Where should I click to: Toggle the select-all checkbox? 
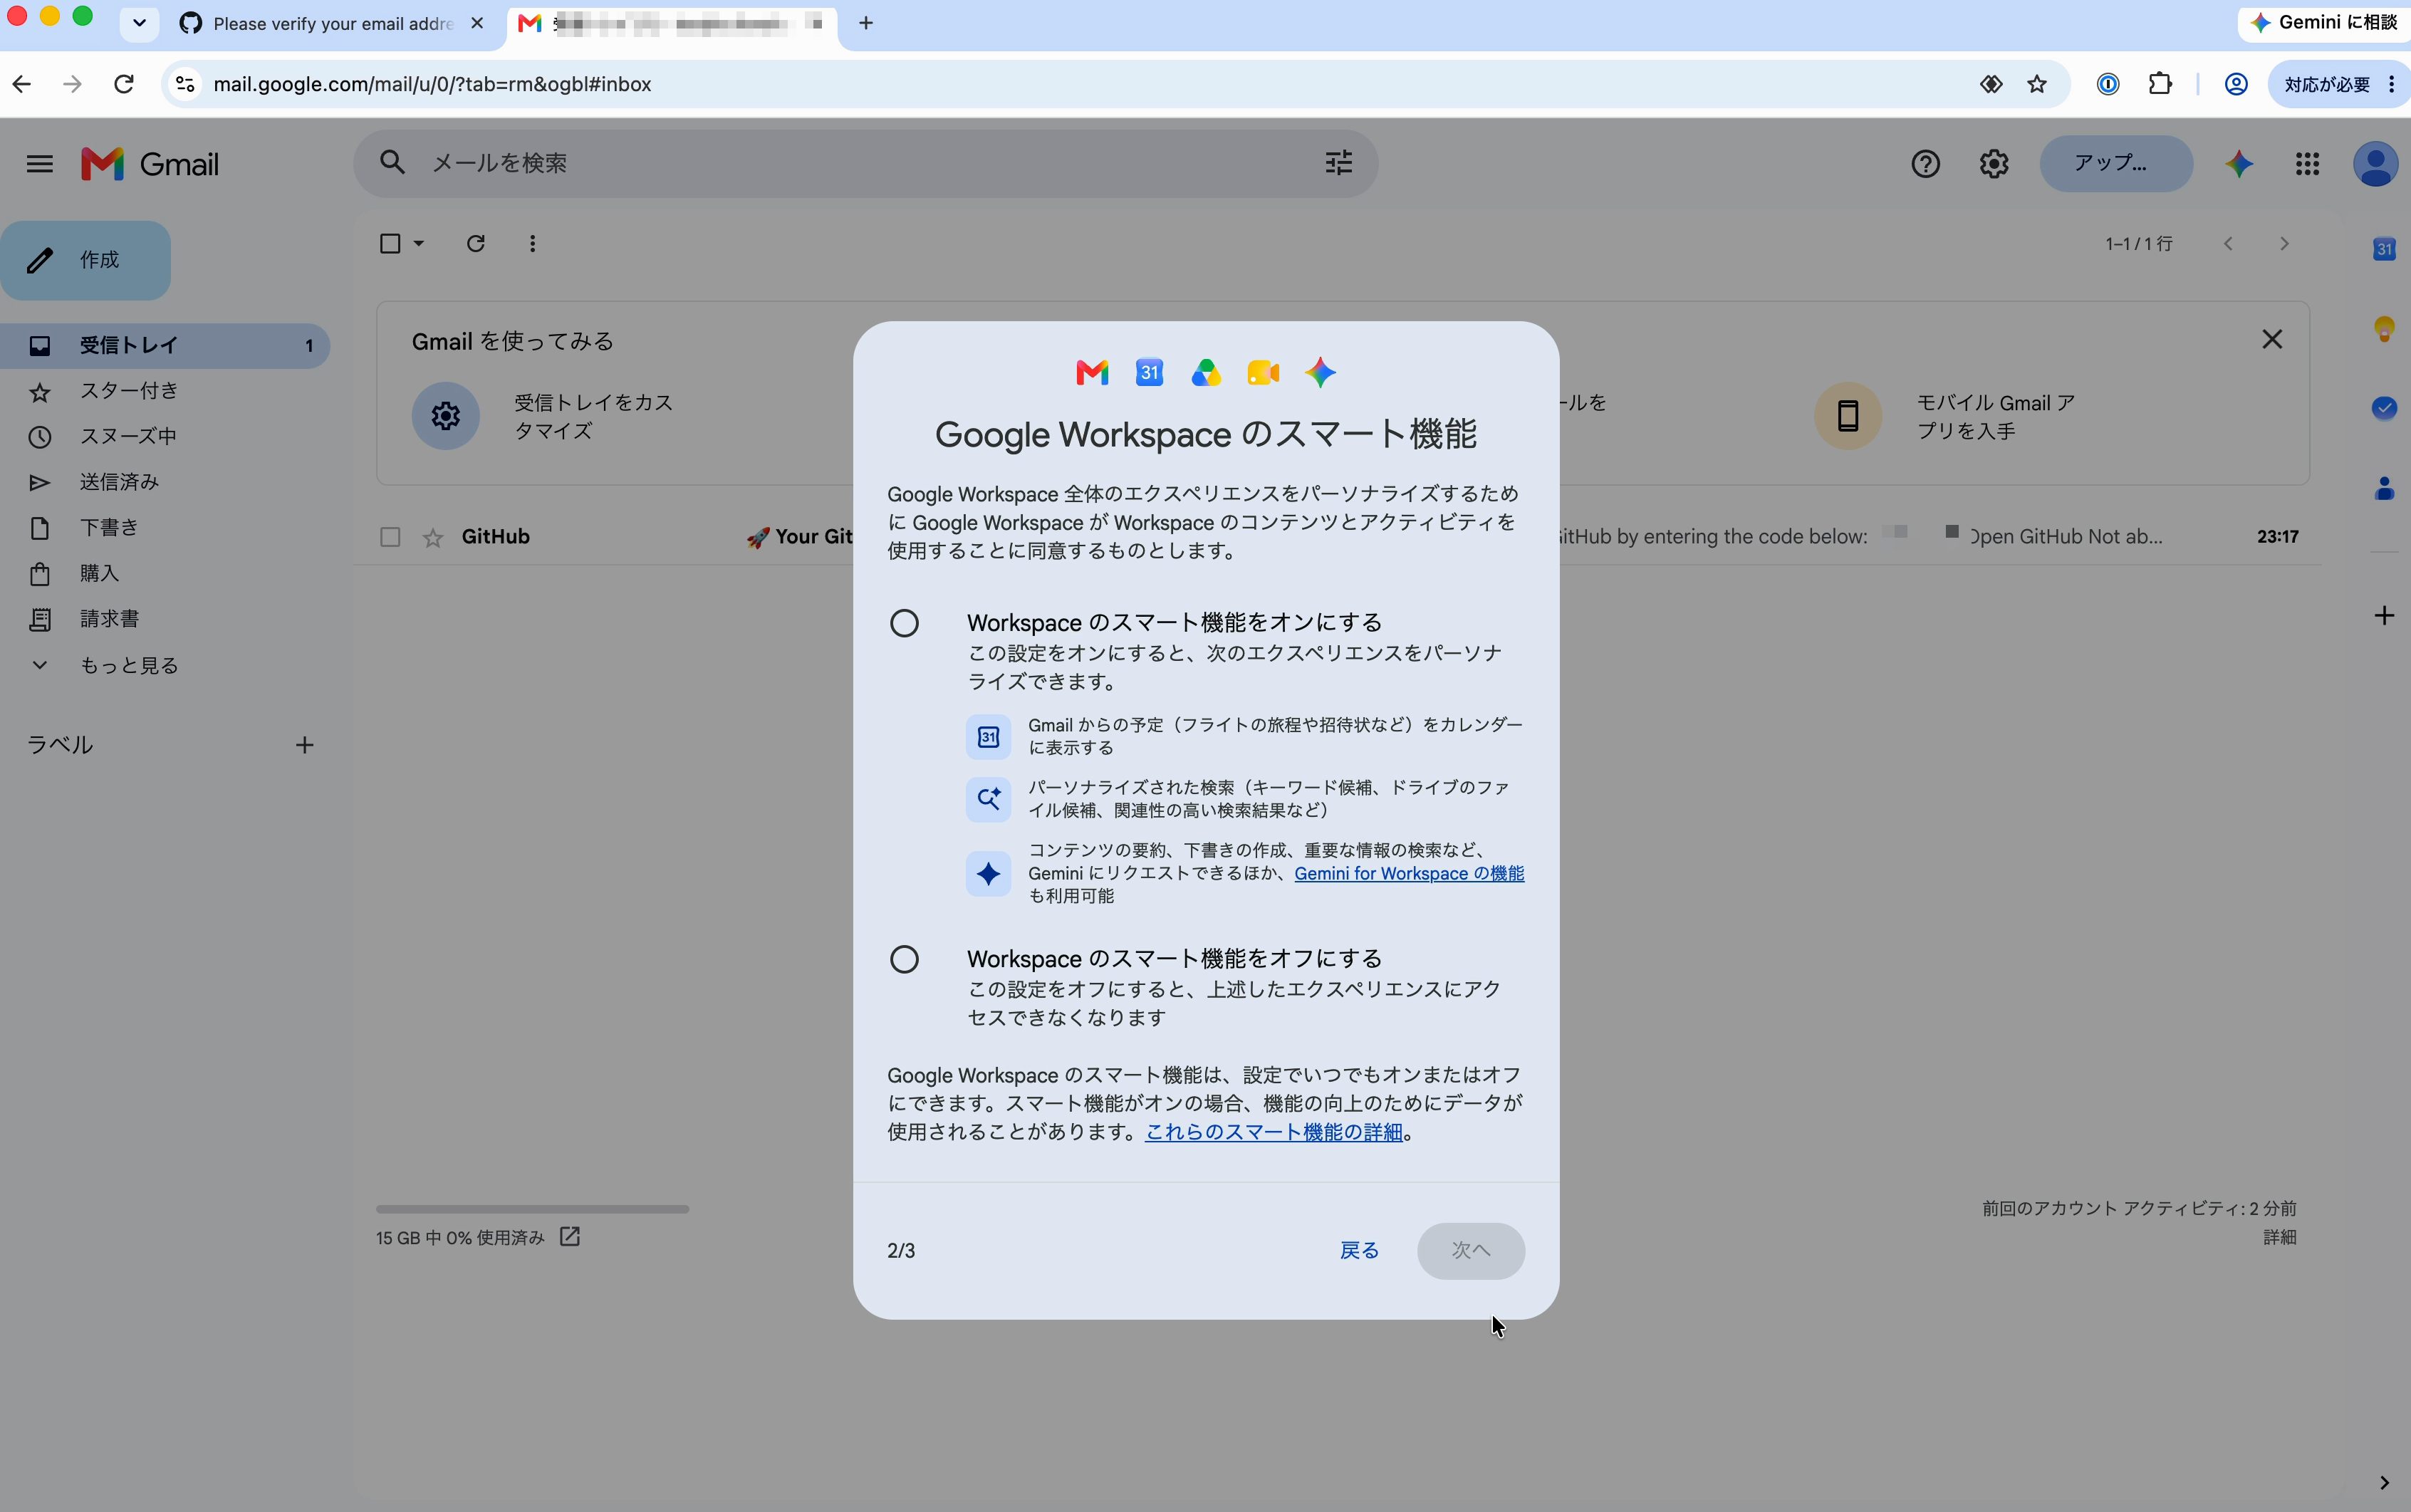[x=390, y=243]
